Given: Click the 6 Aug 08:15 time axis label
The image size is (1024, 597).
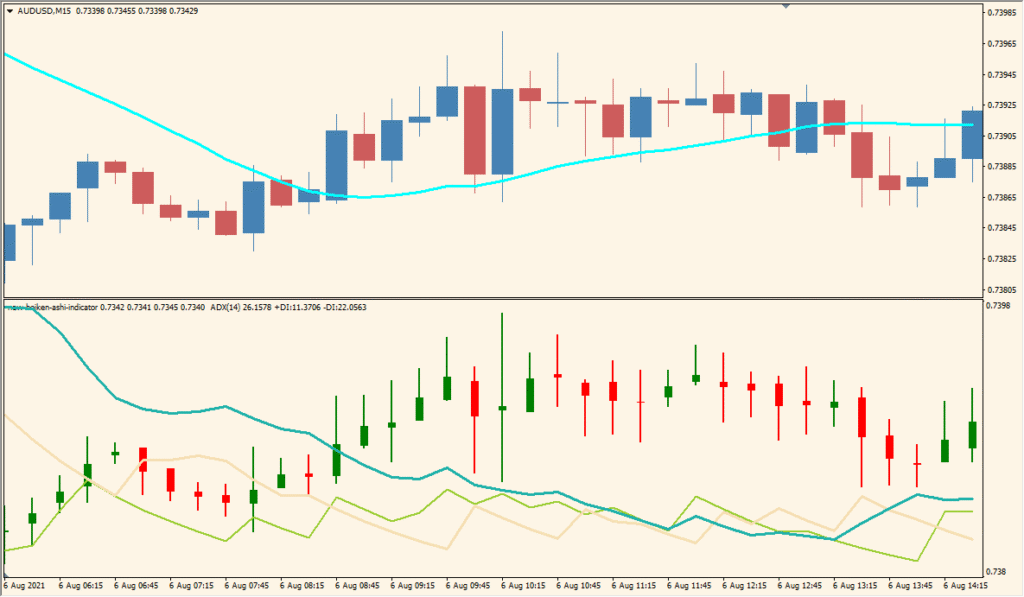Looking at the screenshot, I should click(303, 586).
